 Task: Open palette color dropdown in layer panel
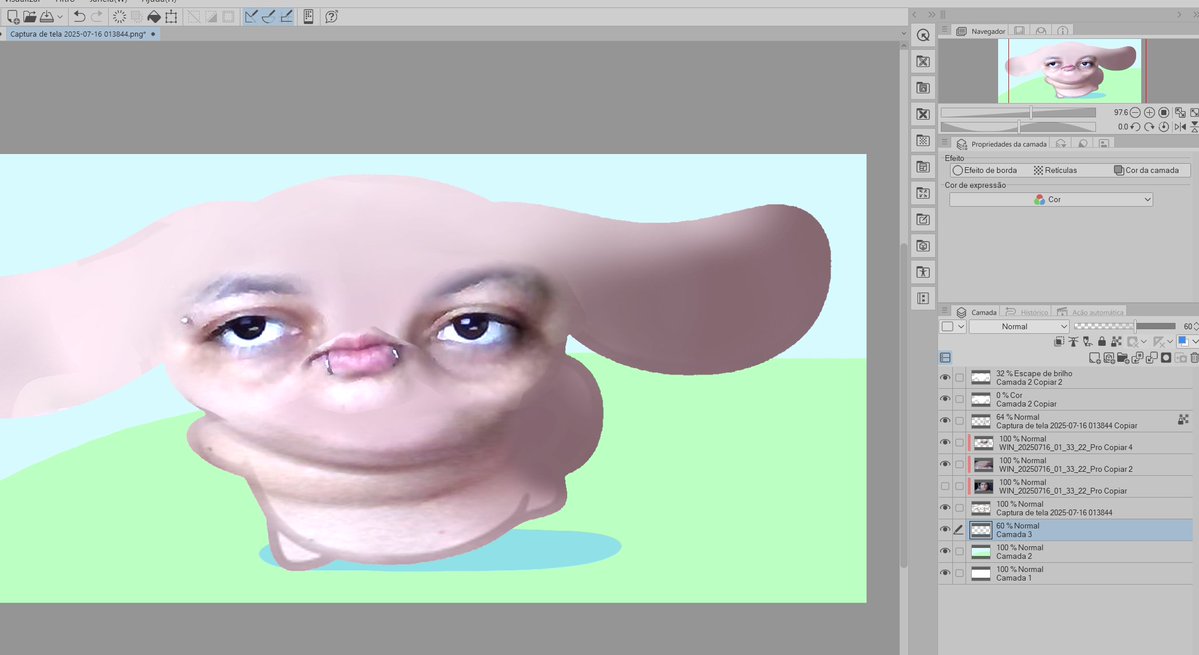coord(953,326)
